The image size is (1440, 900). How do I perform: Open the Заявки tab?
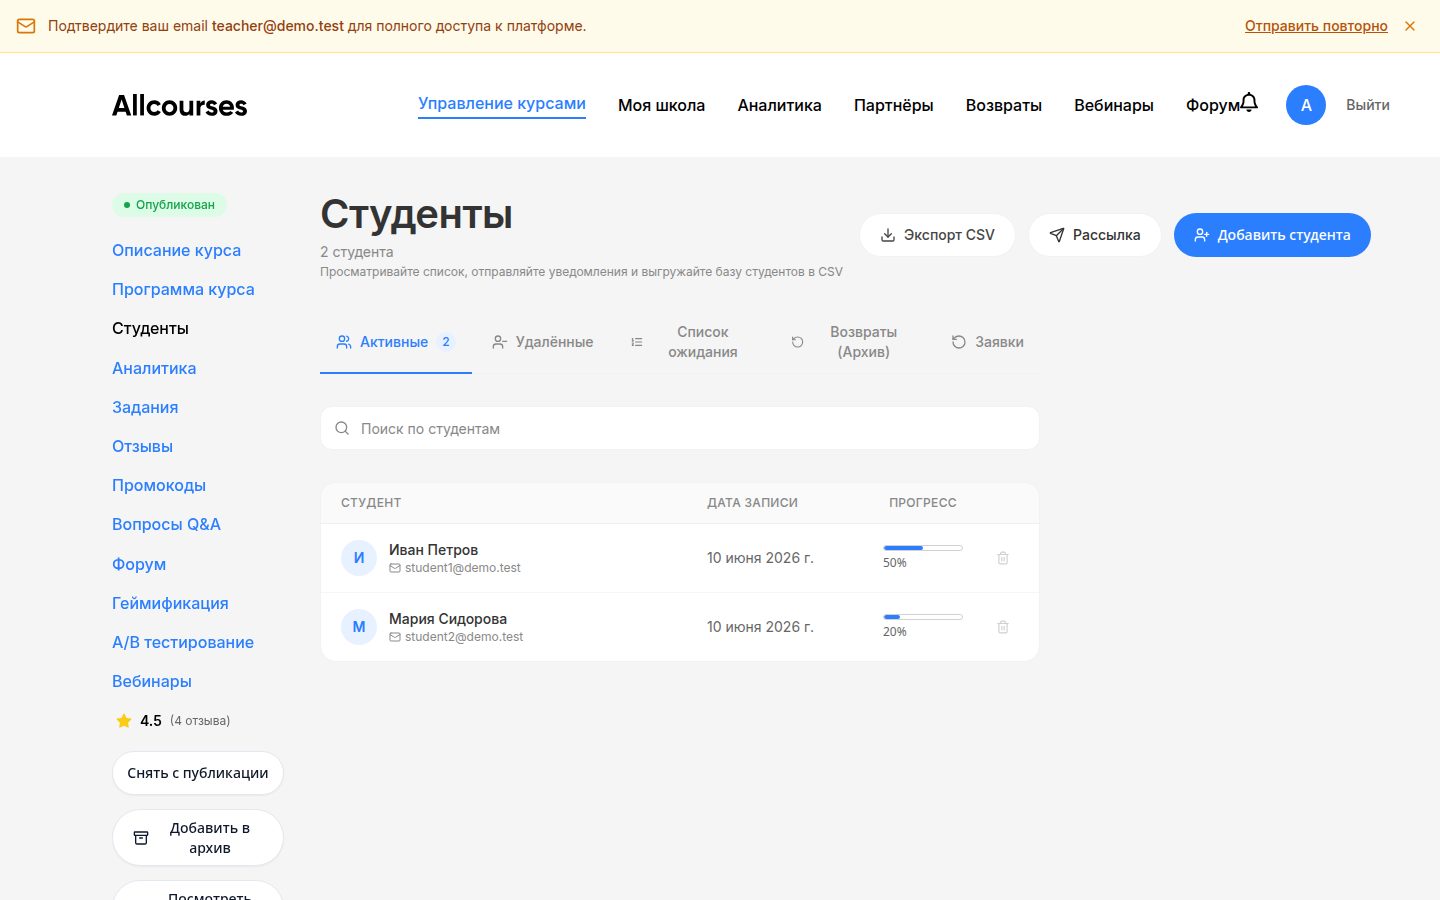(x=987, y=342)
